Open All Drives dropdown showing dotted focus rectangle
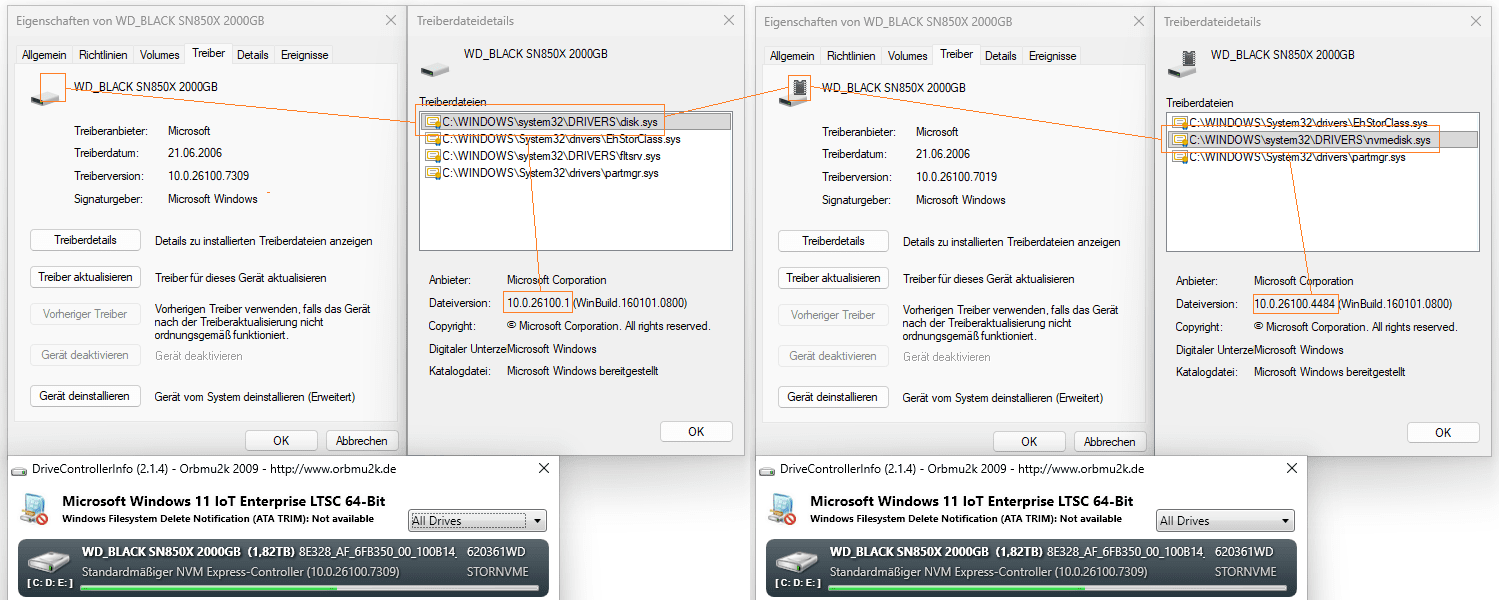Image resolution: width=1499 pixels, height=600 pixels. 477,520
